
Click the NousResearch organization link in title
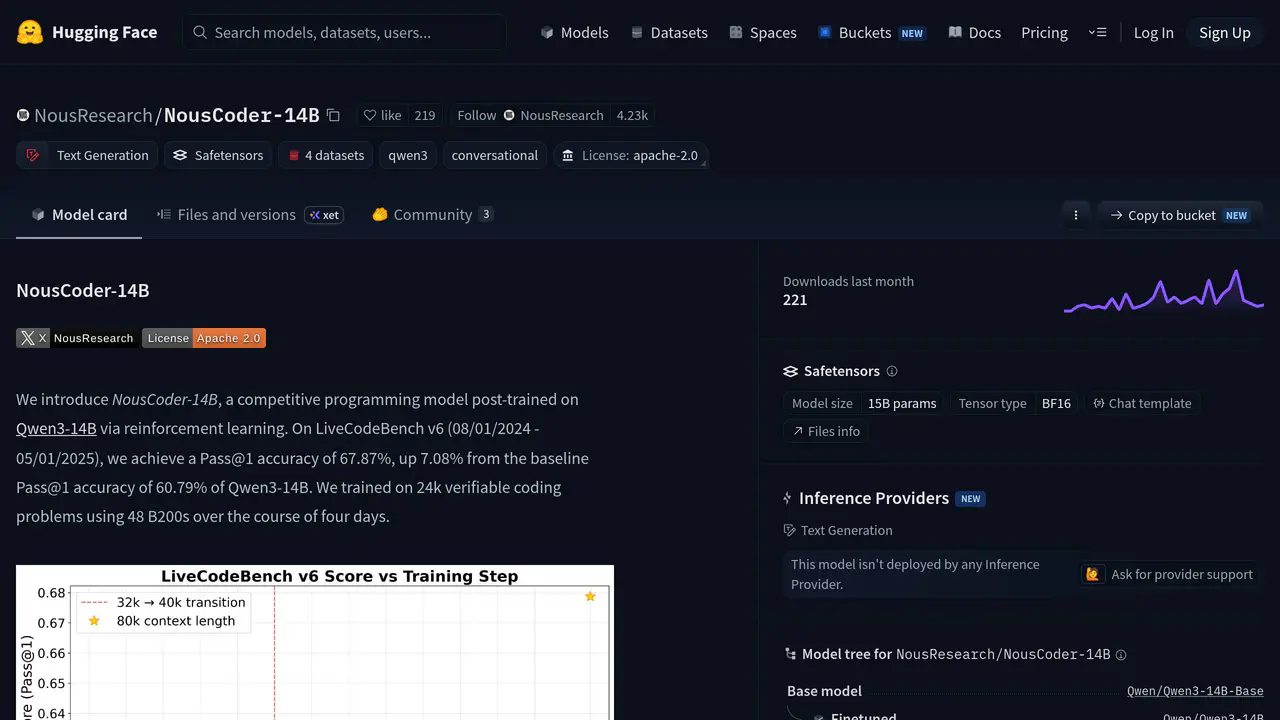coord(93,115)
